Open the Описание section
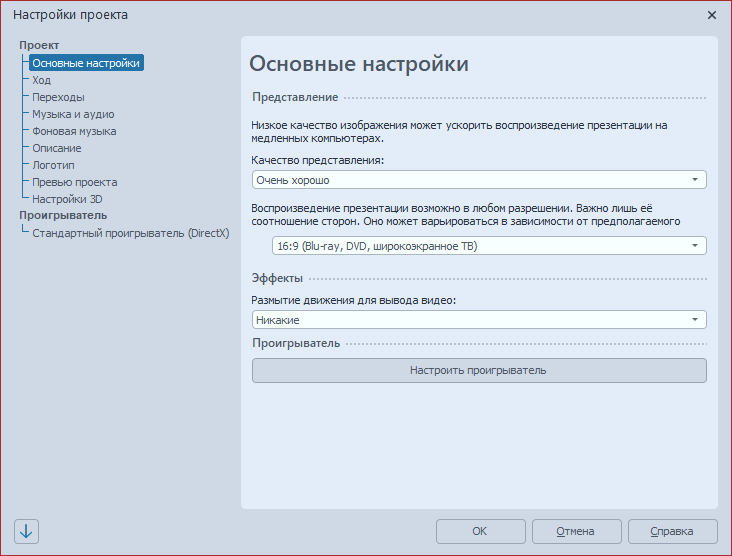Viewport: 732px width, 556px height. 56,148
